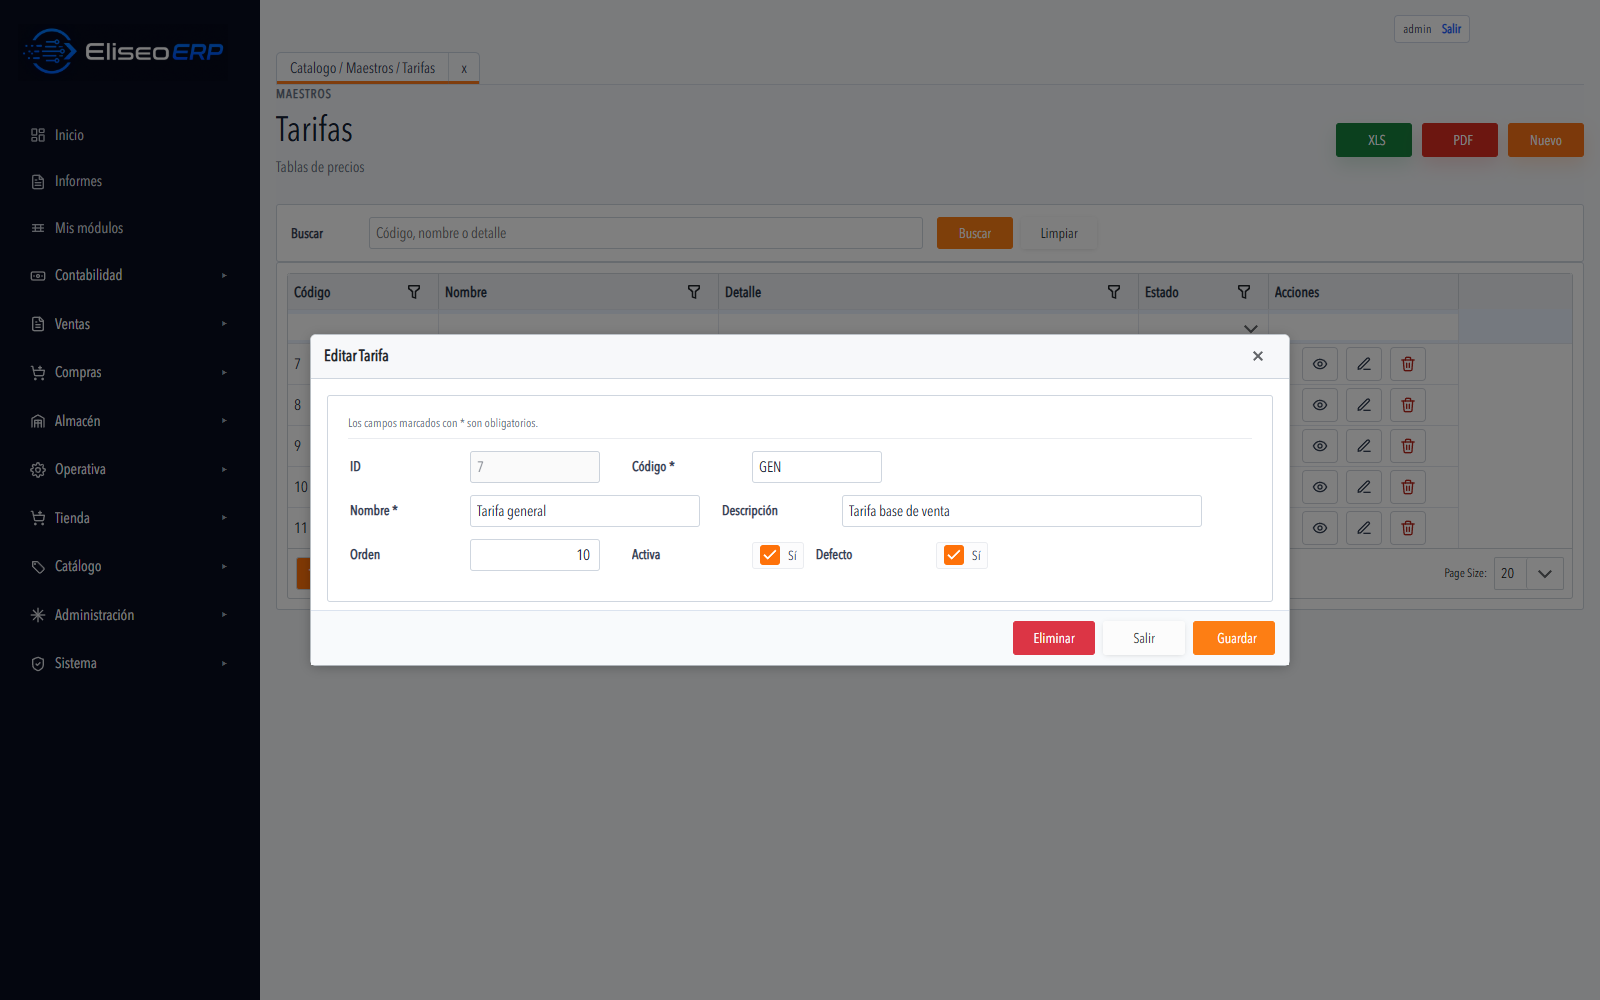The width and height of the screenshot is (1600, 1000).
Task: Toggle the Defecto checkbox
Action: pos(954,555)
